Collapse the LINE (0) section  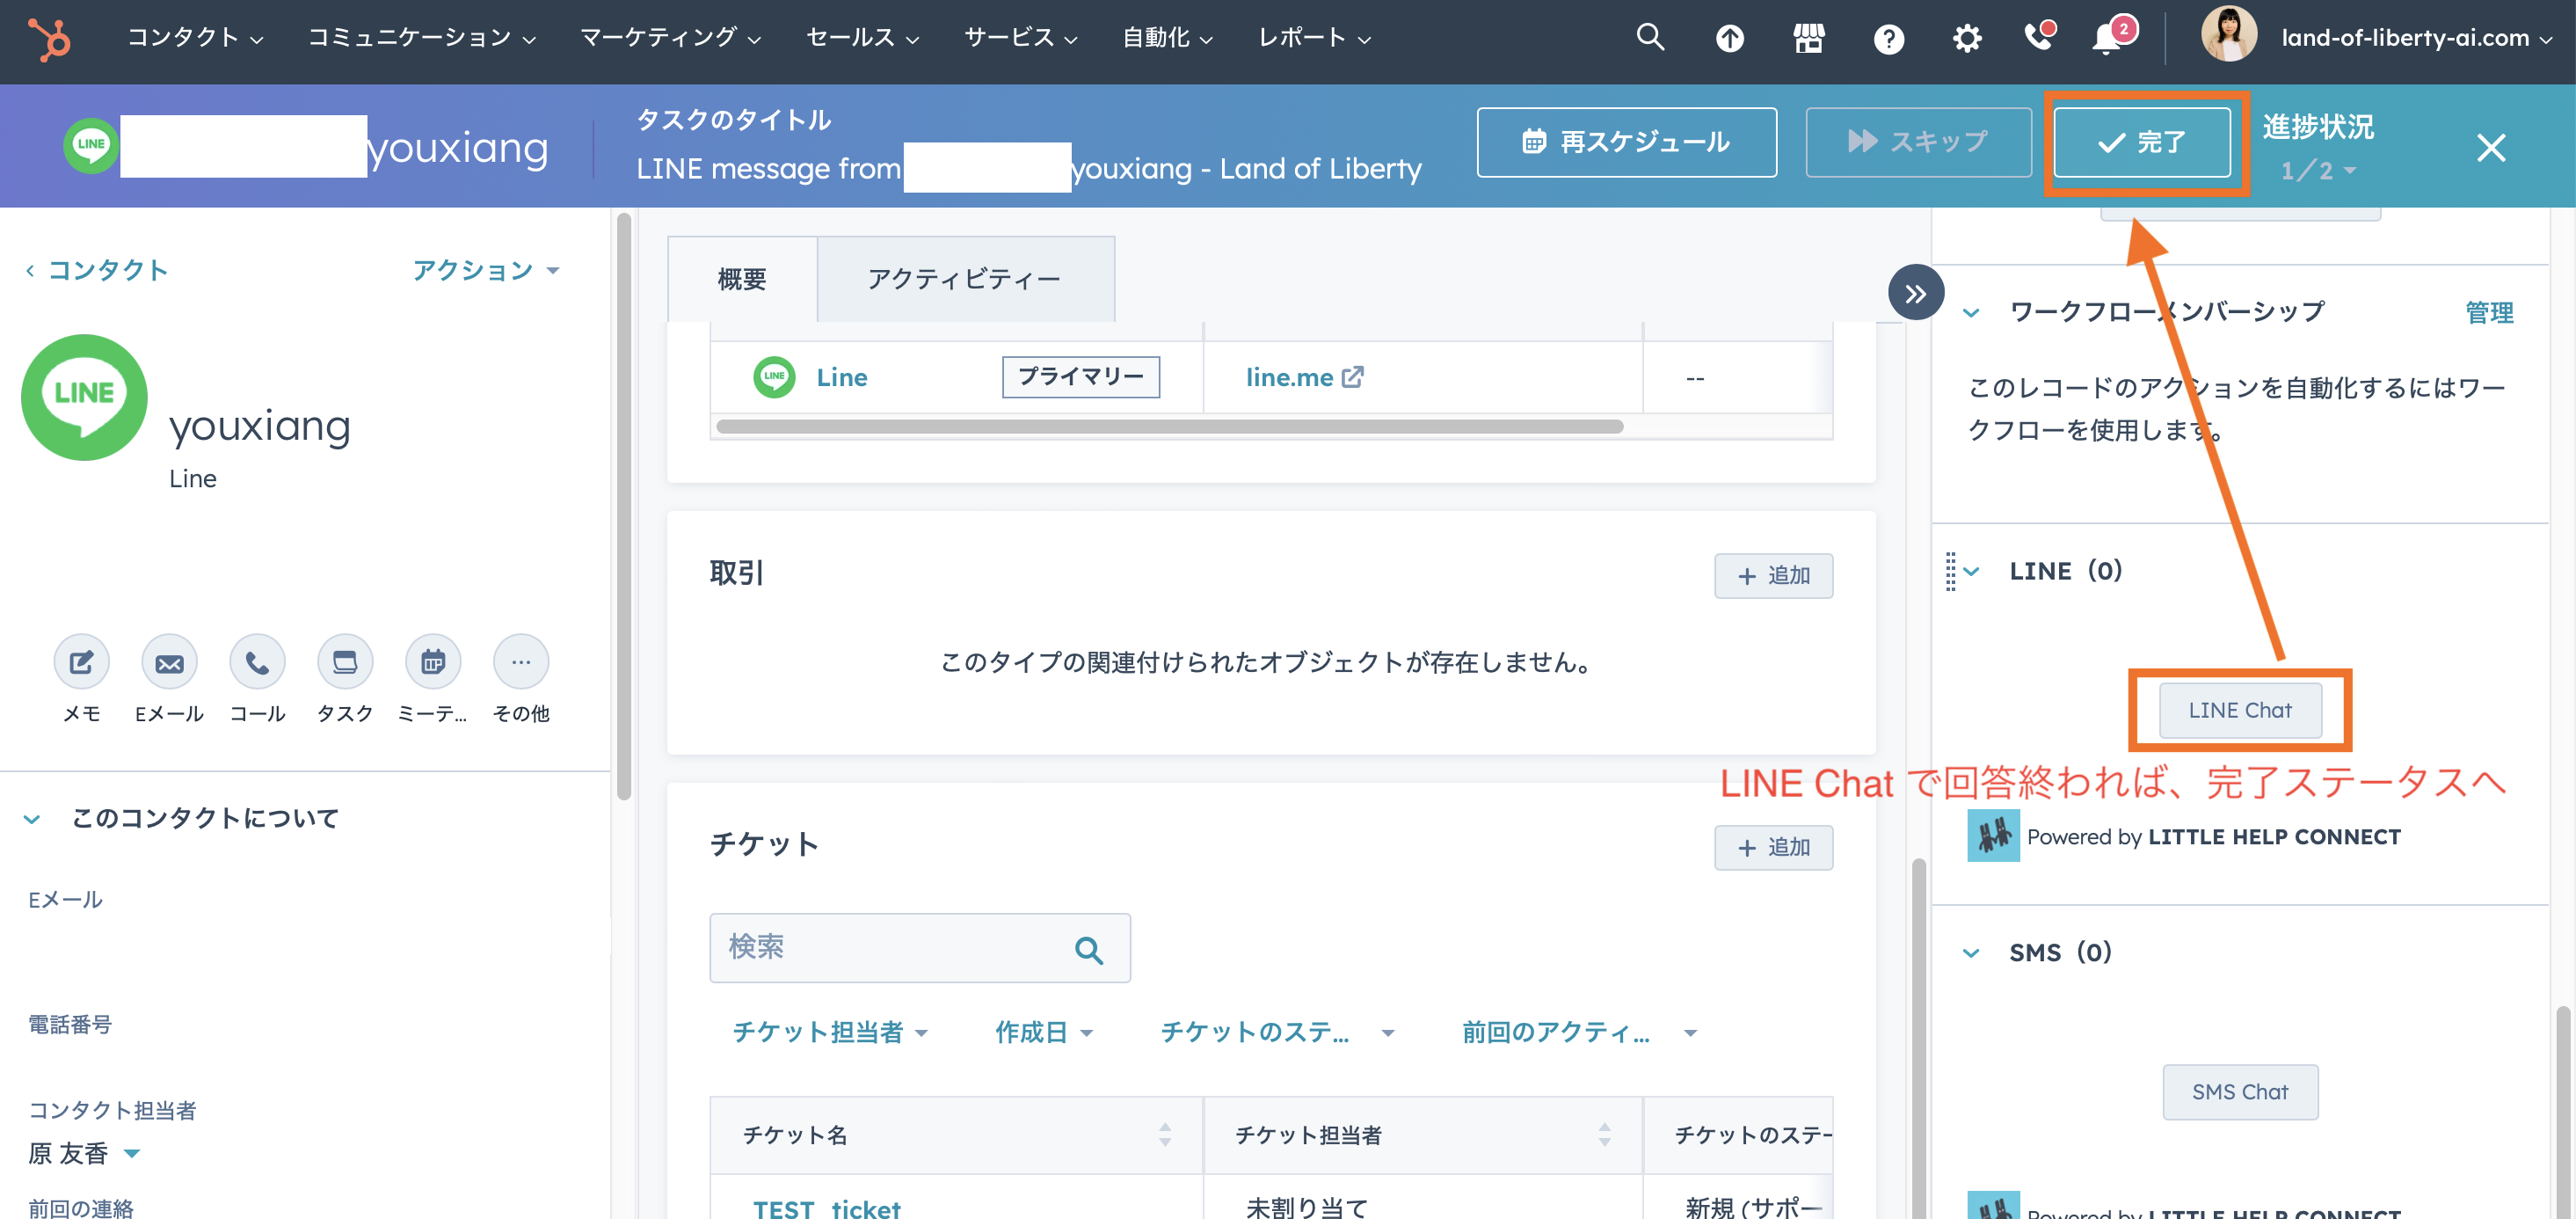point(1971,570)
